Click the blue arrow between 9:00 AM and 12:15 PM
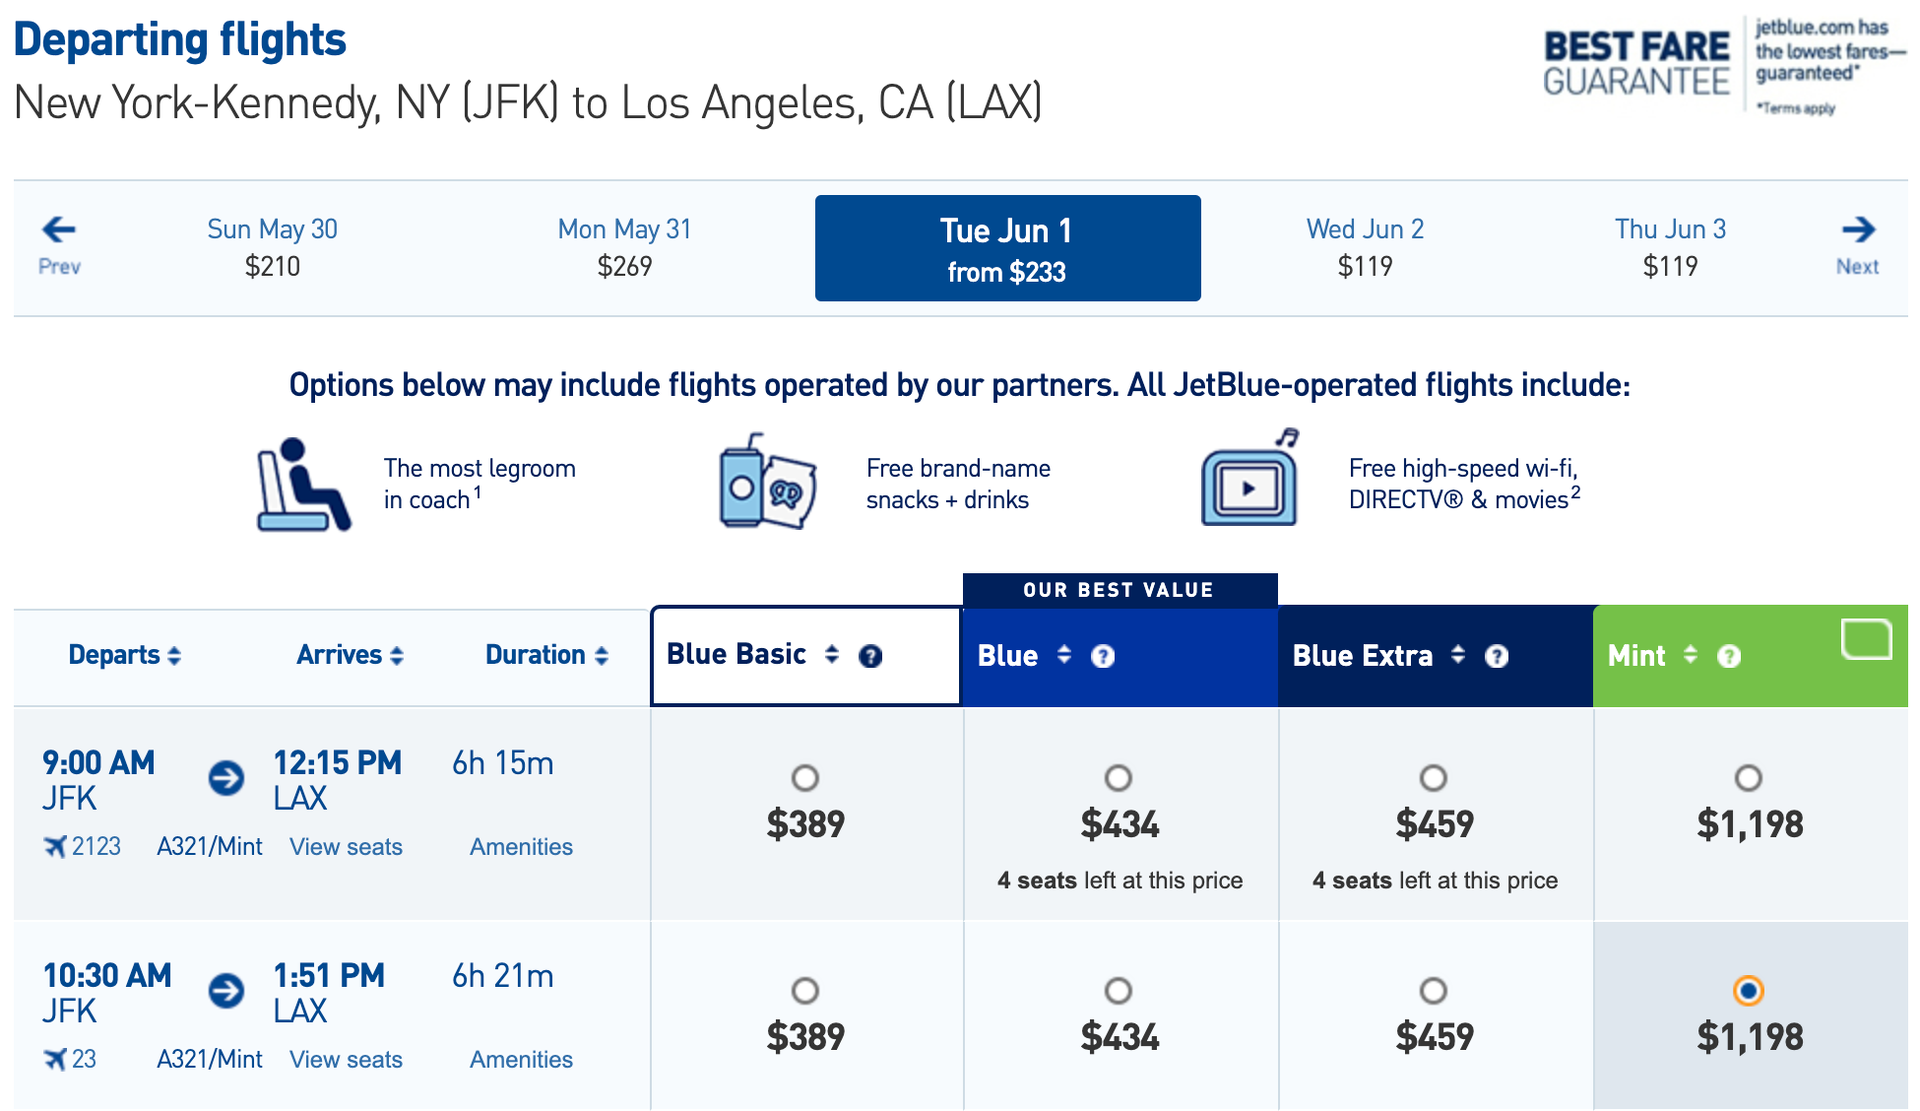 click(x=226, y=778)
